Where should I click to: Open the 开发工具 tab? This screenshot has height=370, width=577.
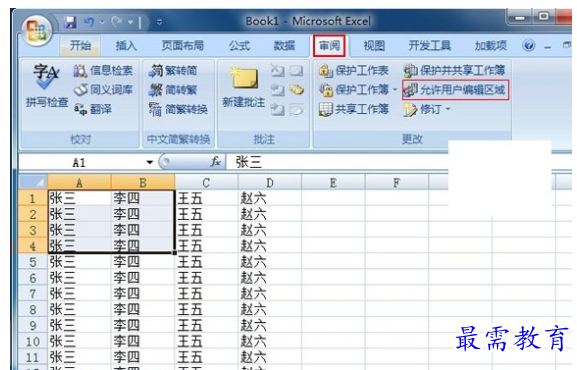pyautogui.click(x=429, y=46)
